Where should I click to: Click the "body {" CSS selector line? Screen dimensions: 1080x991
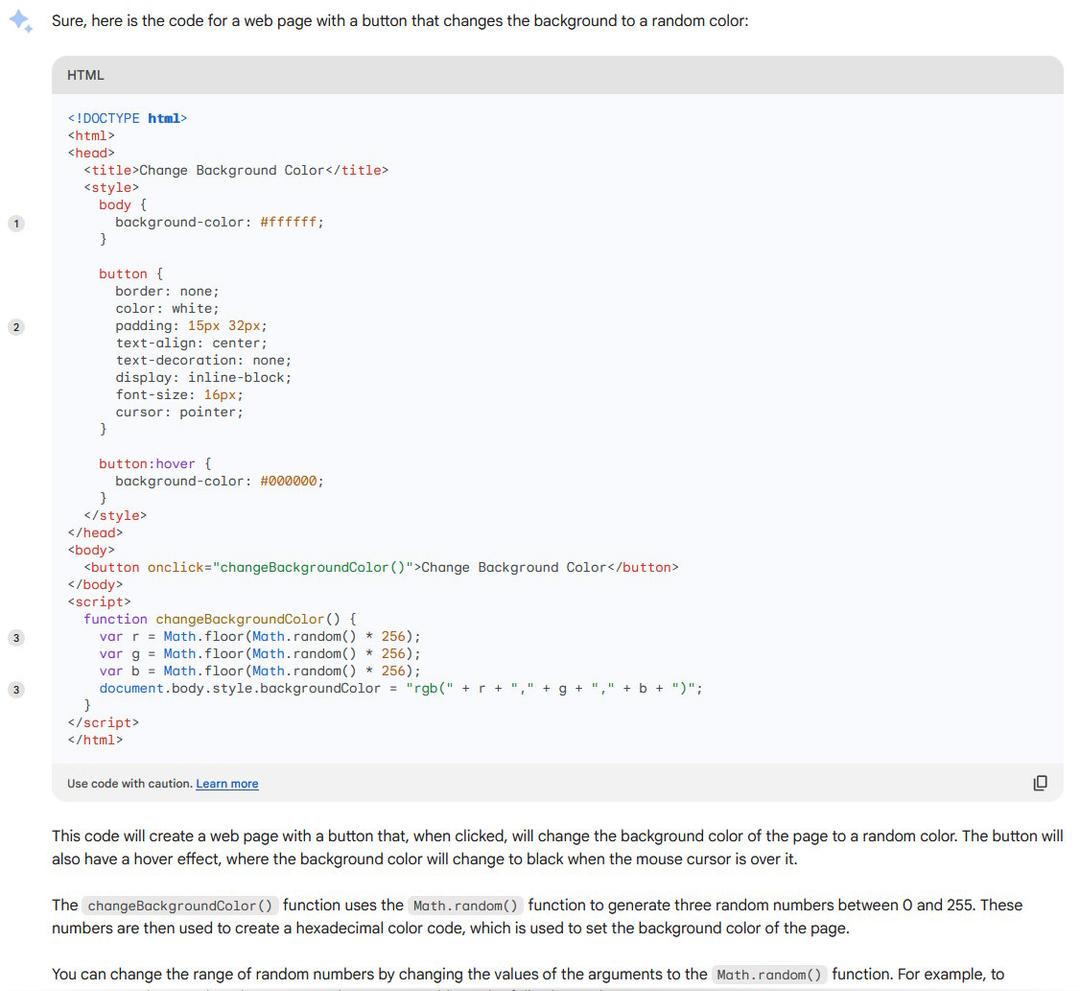123,205
